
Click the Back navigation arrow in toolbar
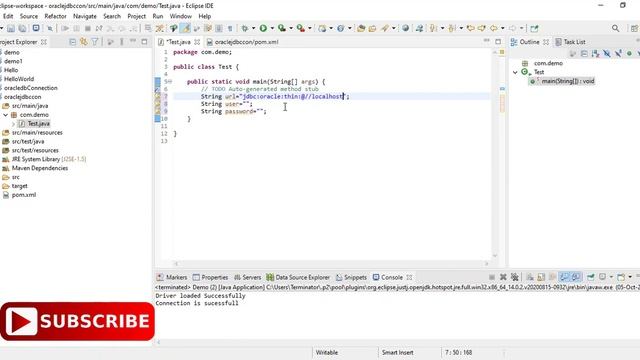click(x=493, y=28)
